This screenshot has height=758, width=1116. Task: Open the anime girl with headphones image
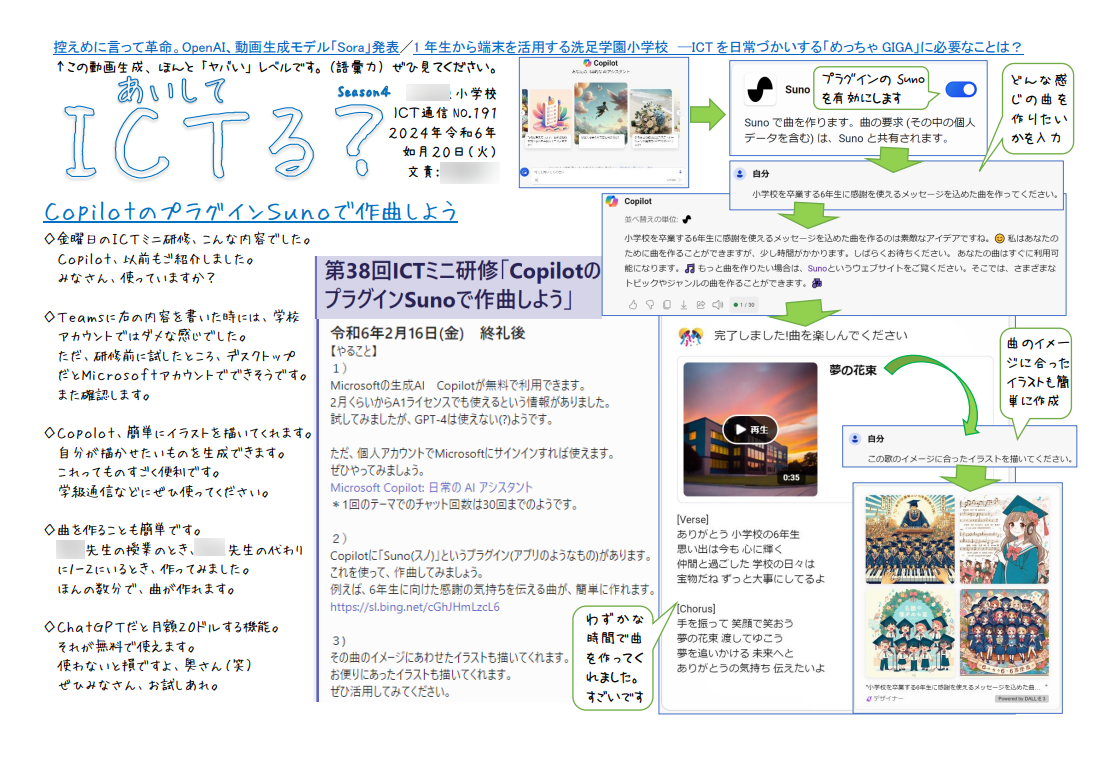[x=1004, y=539]
